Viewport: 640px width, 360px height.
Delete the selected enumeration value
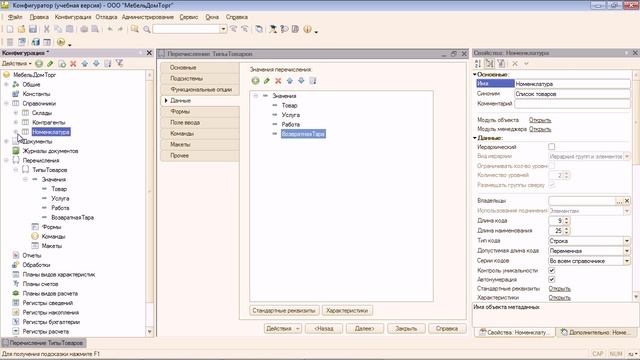click(x=278, y=81)
